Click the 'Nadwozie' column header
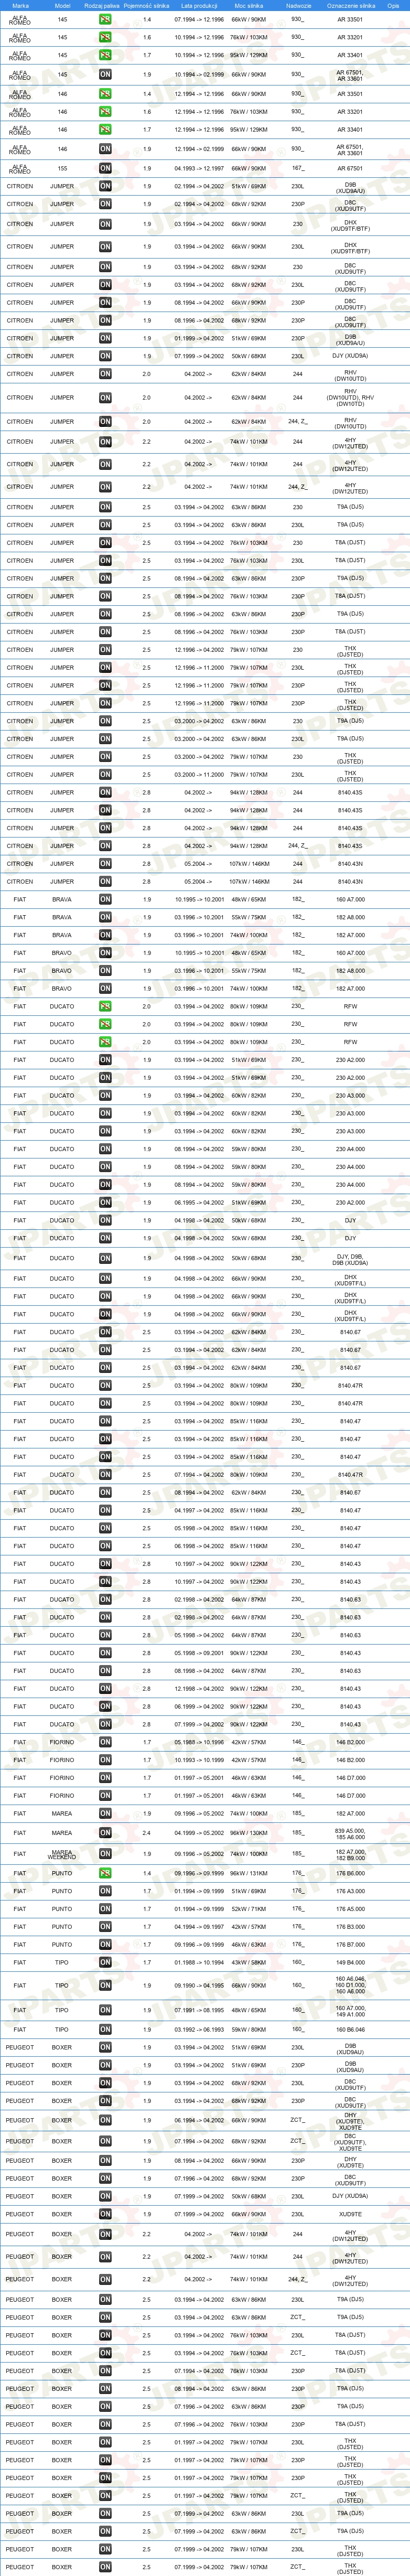410x2576 pixels. tap(298, 5)
